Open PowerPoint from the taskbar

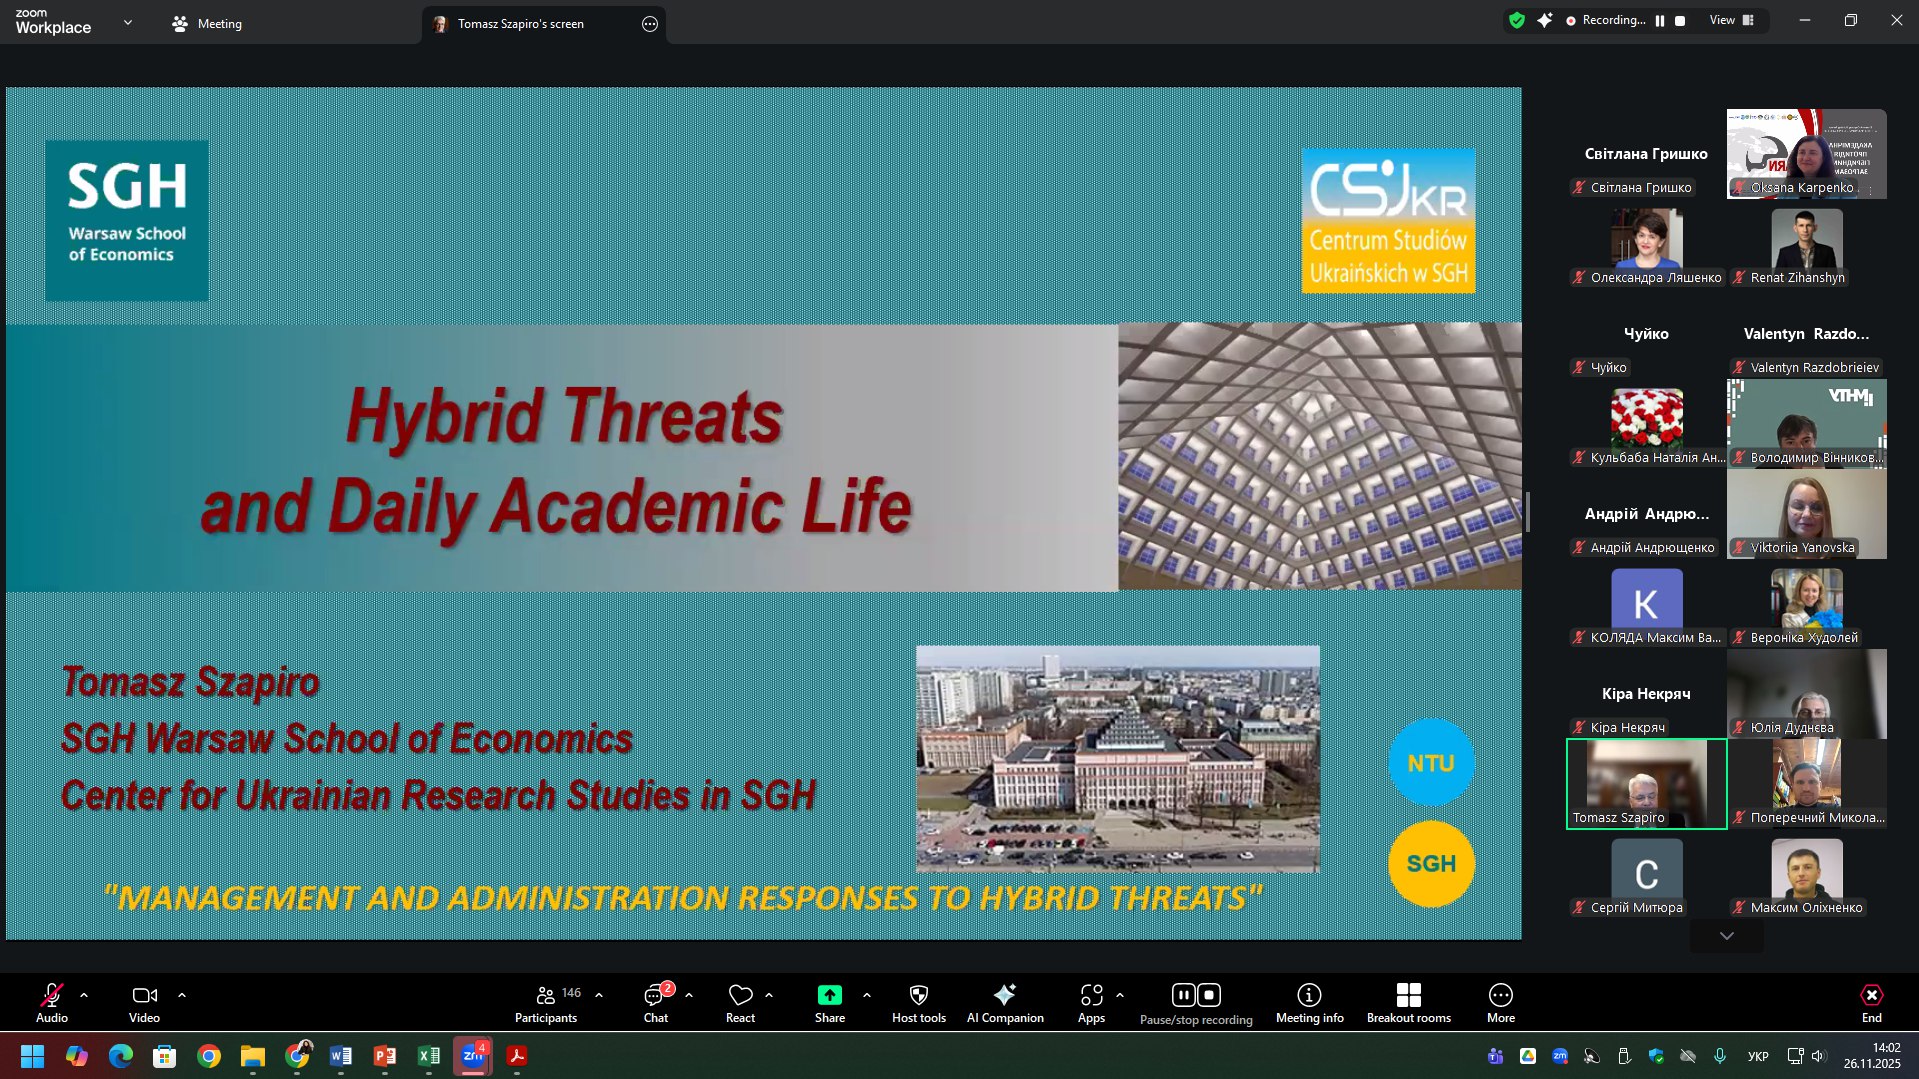385,1056
